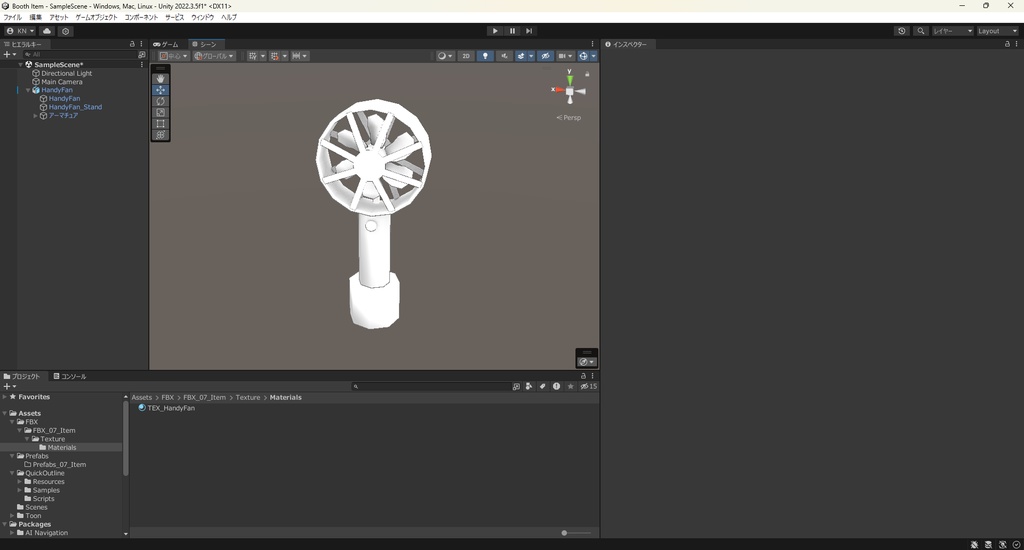This screenshot has height=550, width=1024.
Task: Toggle scene audio
Action: (504, 56)
